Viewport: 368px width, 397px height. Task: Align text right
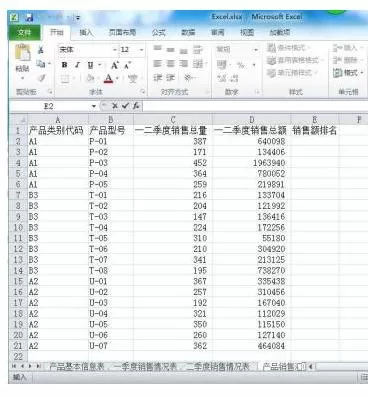pos(184,64)
